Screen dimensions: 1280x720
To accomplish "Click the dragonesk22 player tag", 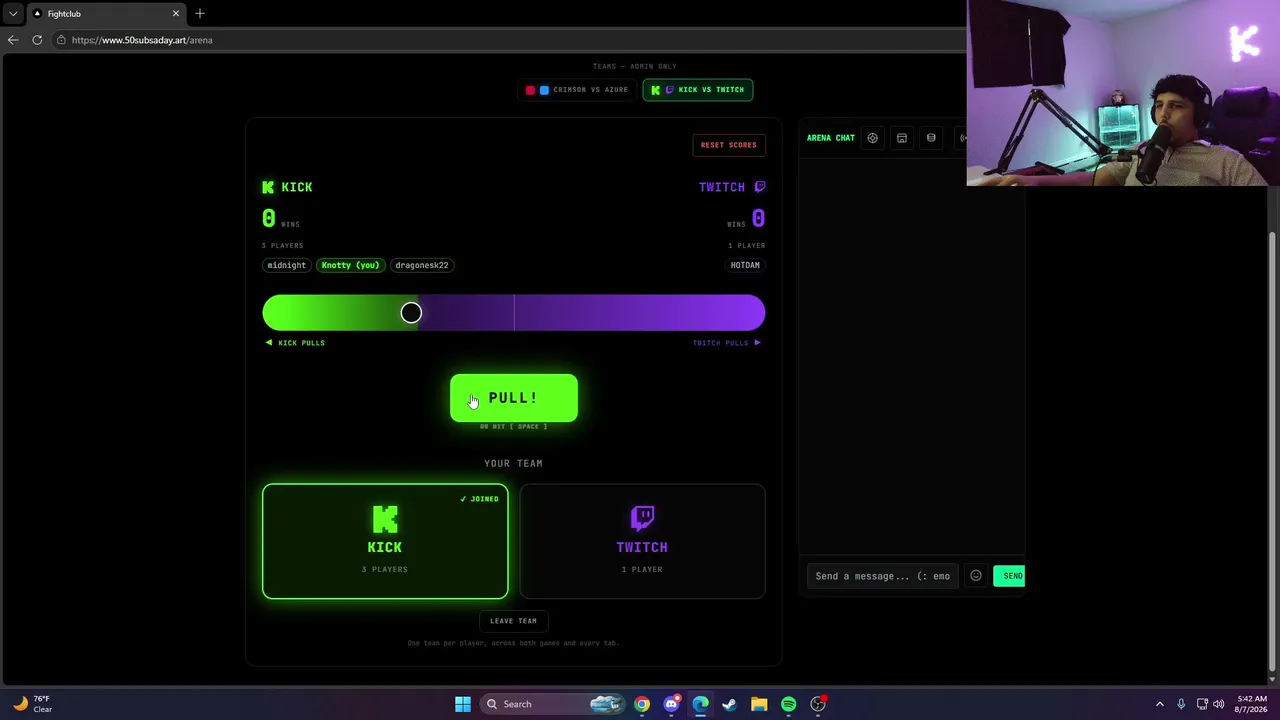I will click(x=422, y=265).
